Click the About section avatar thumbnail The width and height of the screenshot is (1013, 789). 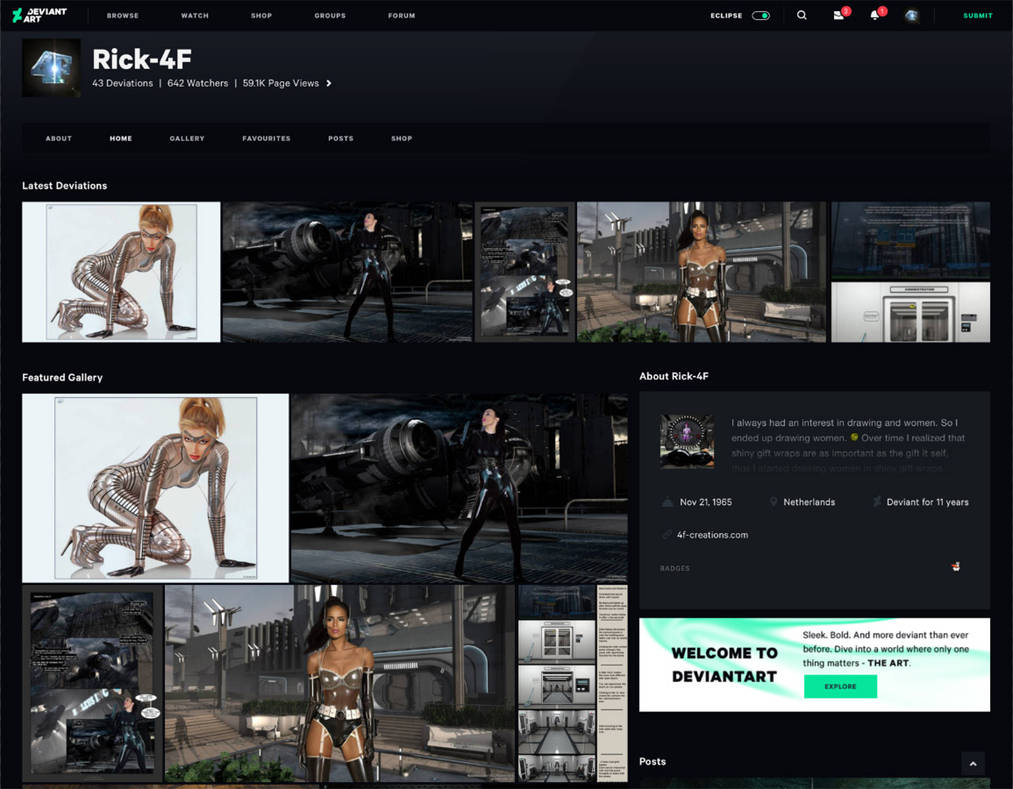pos(687,441)
